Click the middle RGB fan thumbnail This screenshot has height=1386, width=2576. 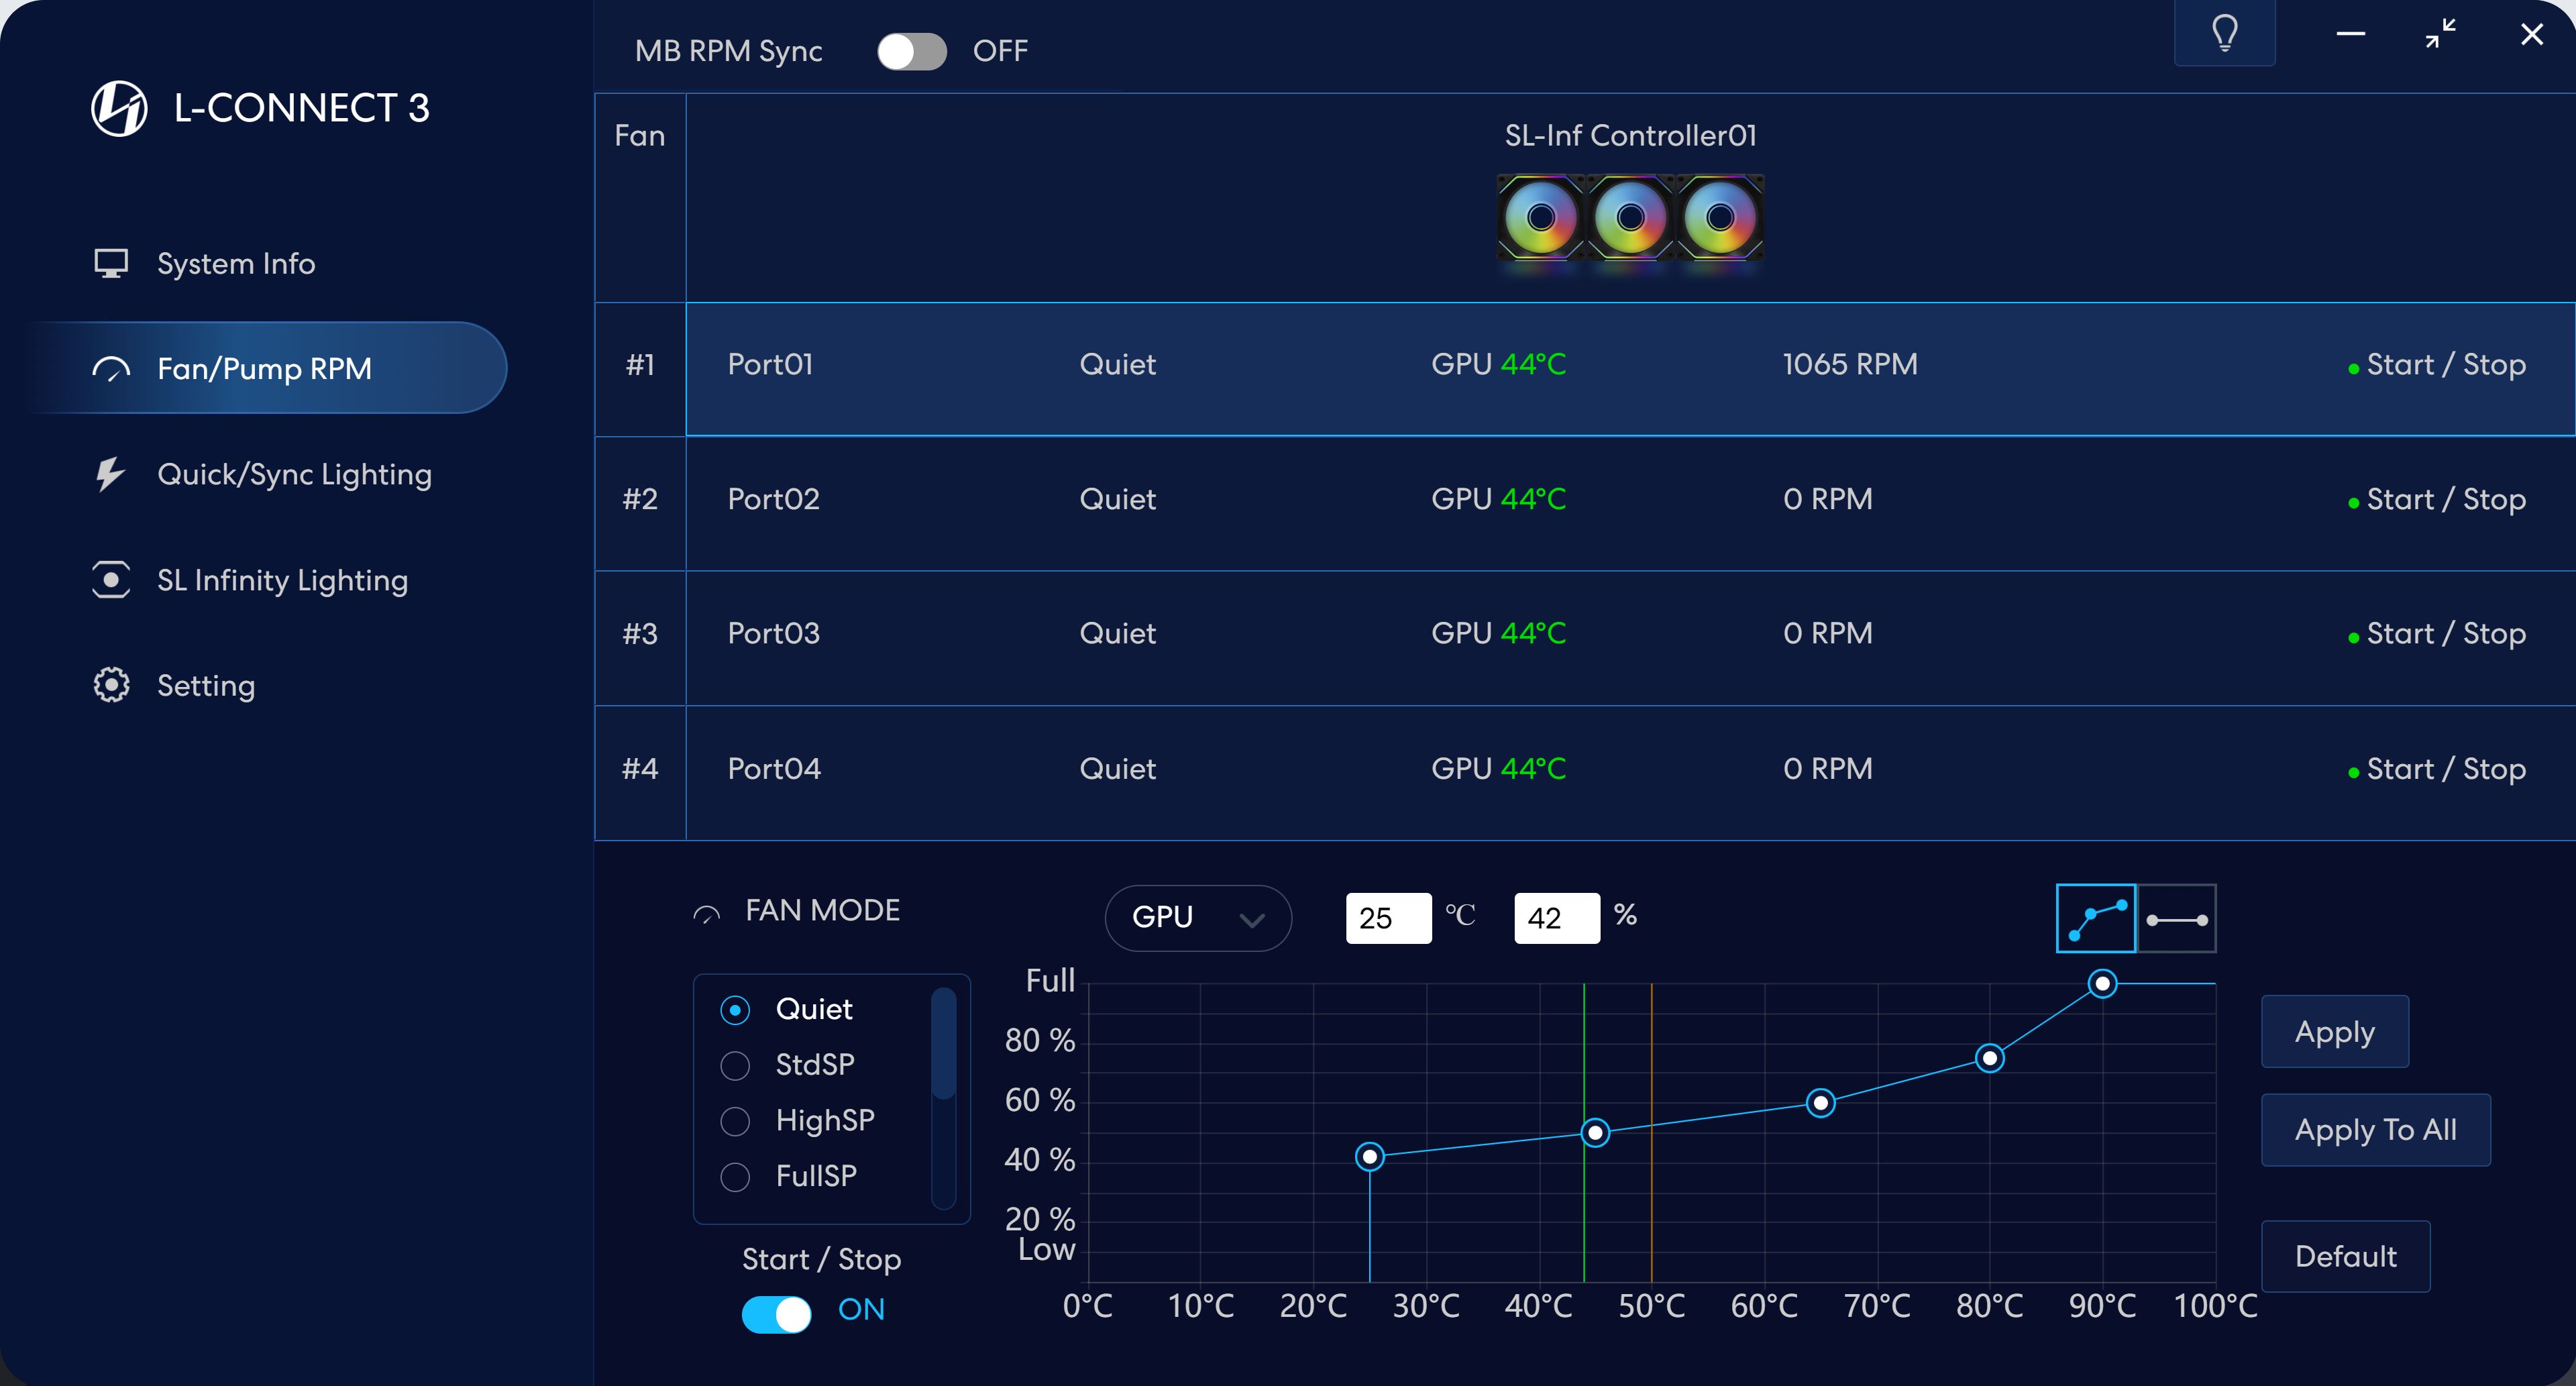1630,217
